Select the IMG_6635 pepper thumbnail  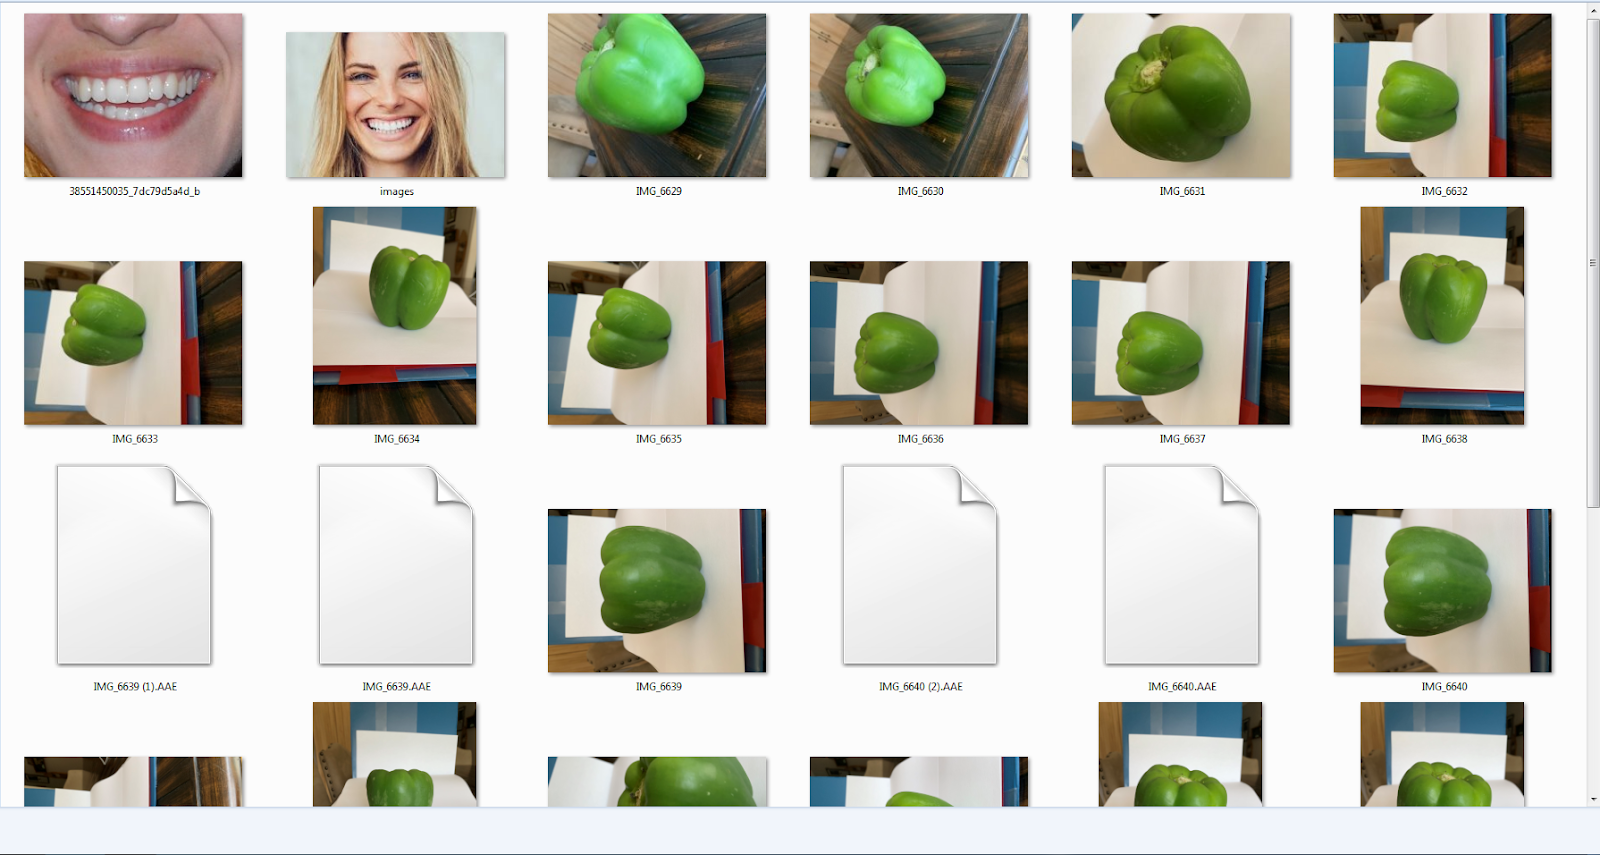(657, 343)
